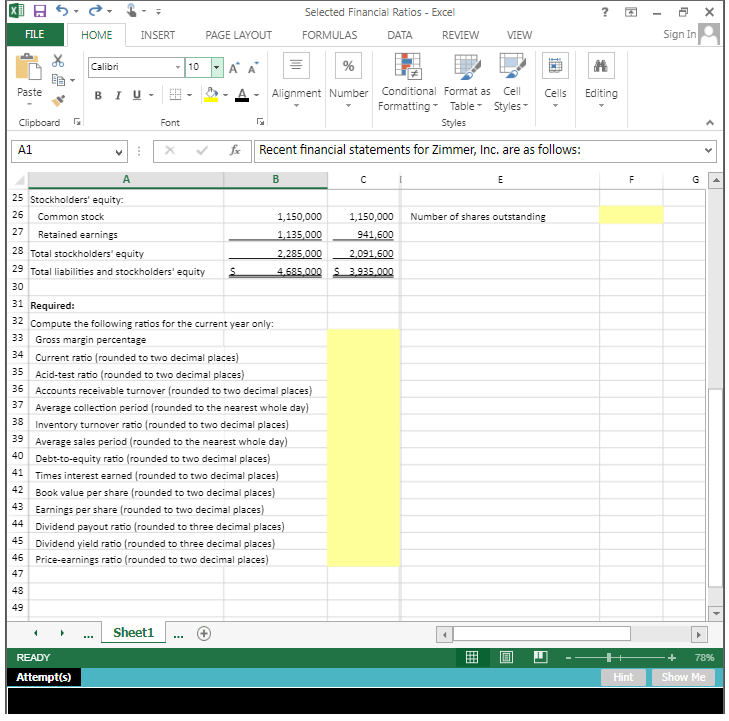The image size is (729, 721).
Task: Click the Paste clipboard icon
Action: click(x=29, y=66)
